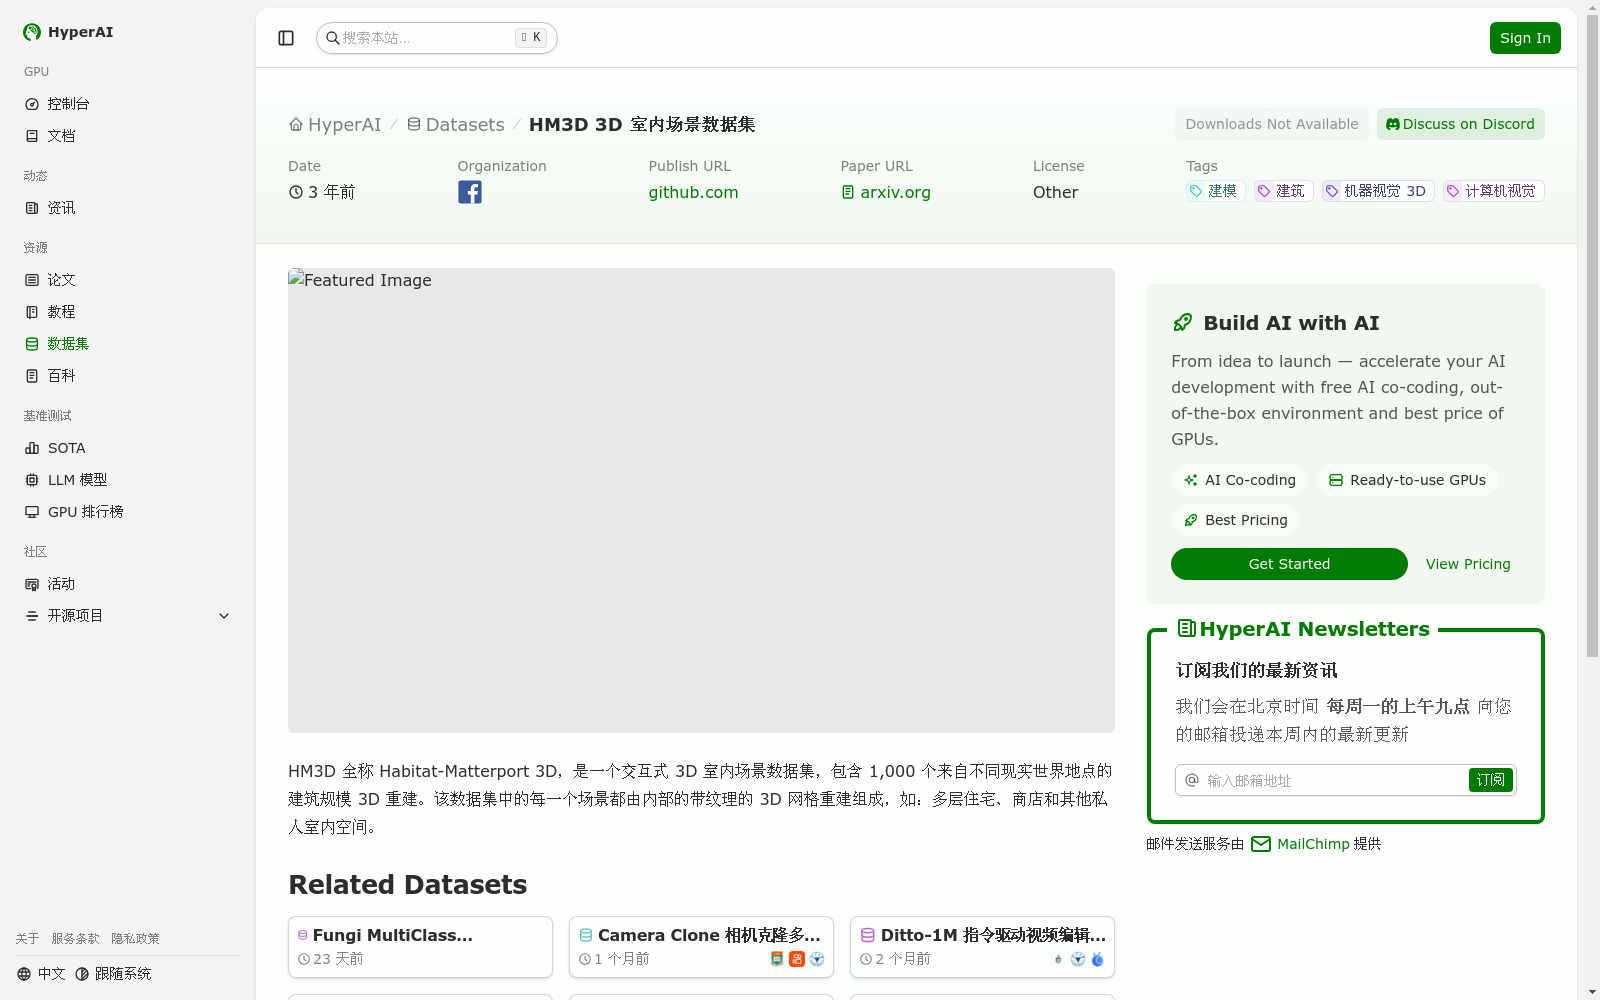Open 关于 footer link

(x=27, y=939)
